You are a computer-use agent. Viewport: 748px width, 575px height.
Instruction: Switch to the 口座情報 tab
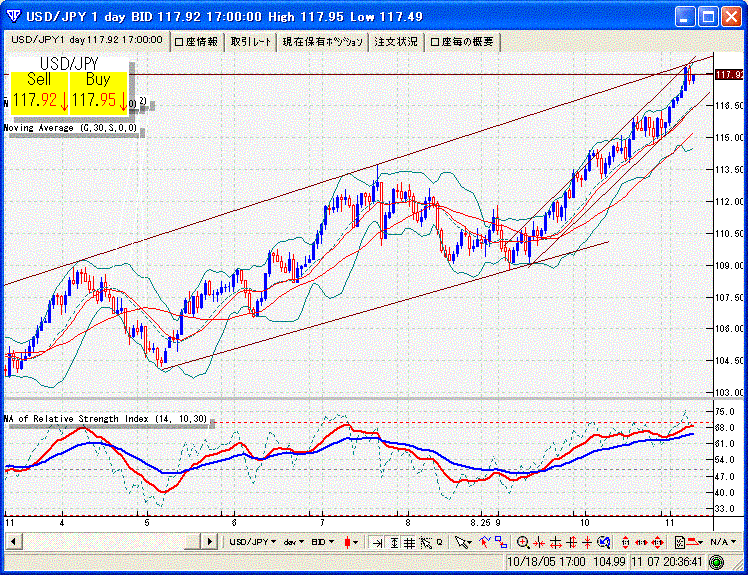click(x=195, y=41)
